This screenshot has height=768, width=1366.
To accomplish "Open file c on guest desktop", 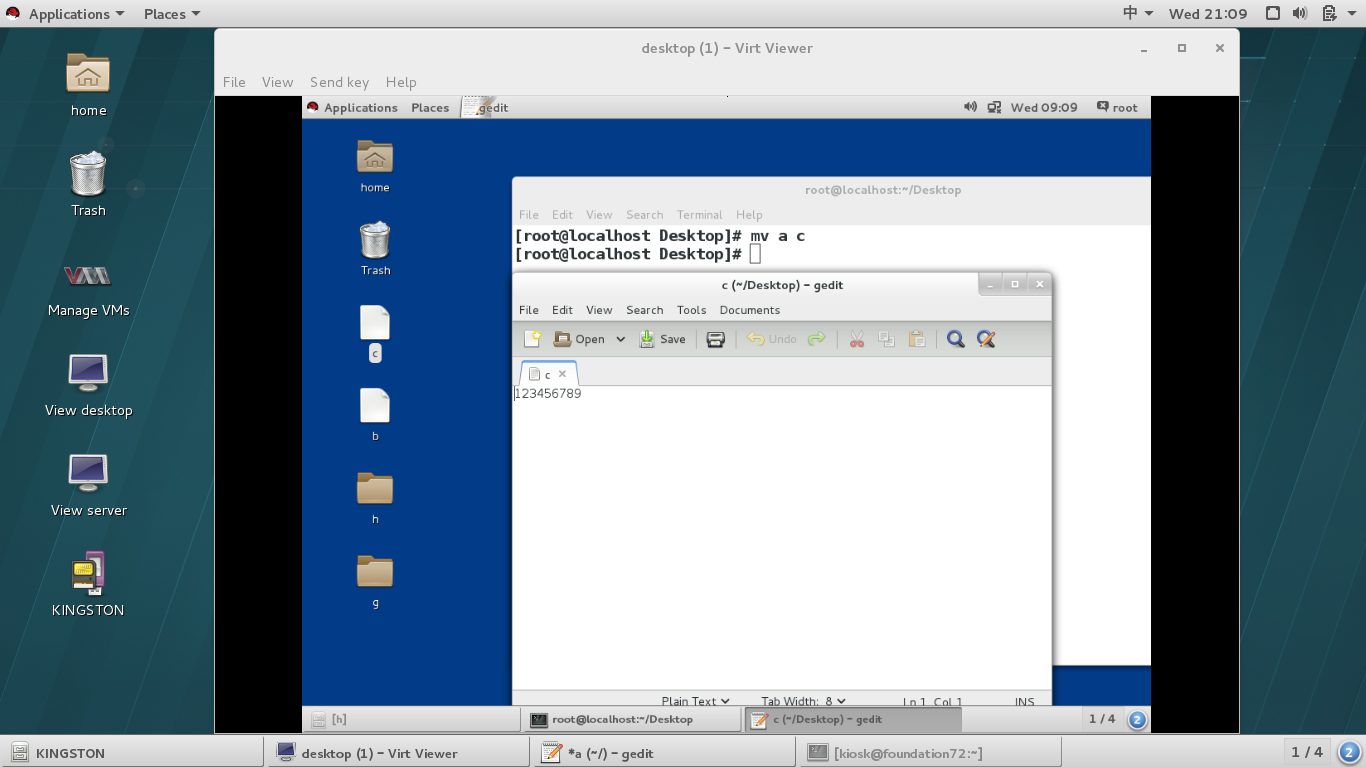I will pyautogui.click(x=375, y=333).
